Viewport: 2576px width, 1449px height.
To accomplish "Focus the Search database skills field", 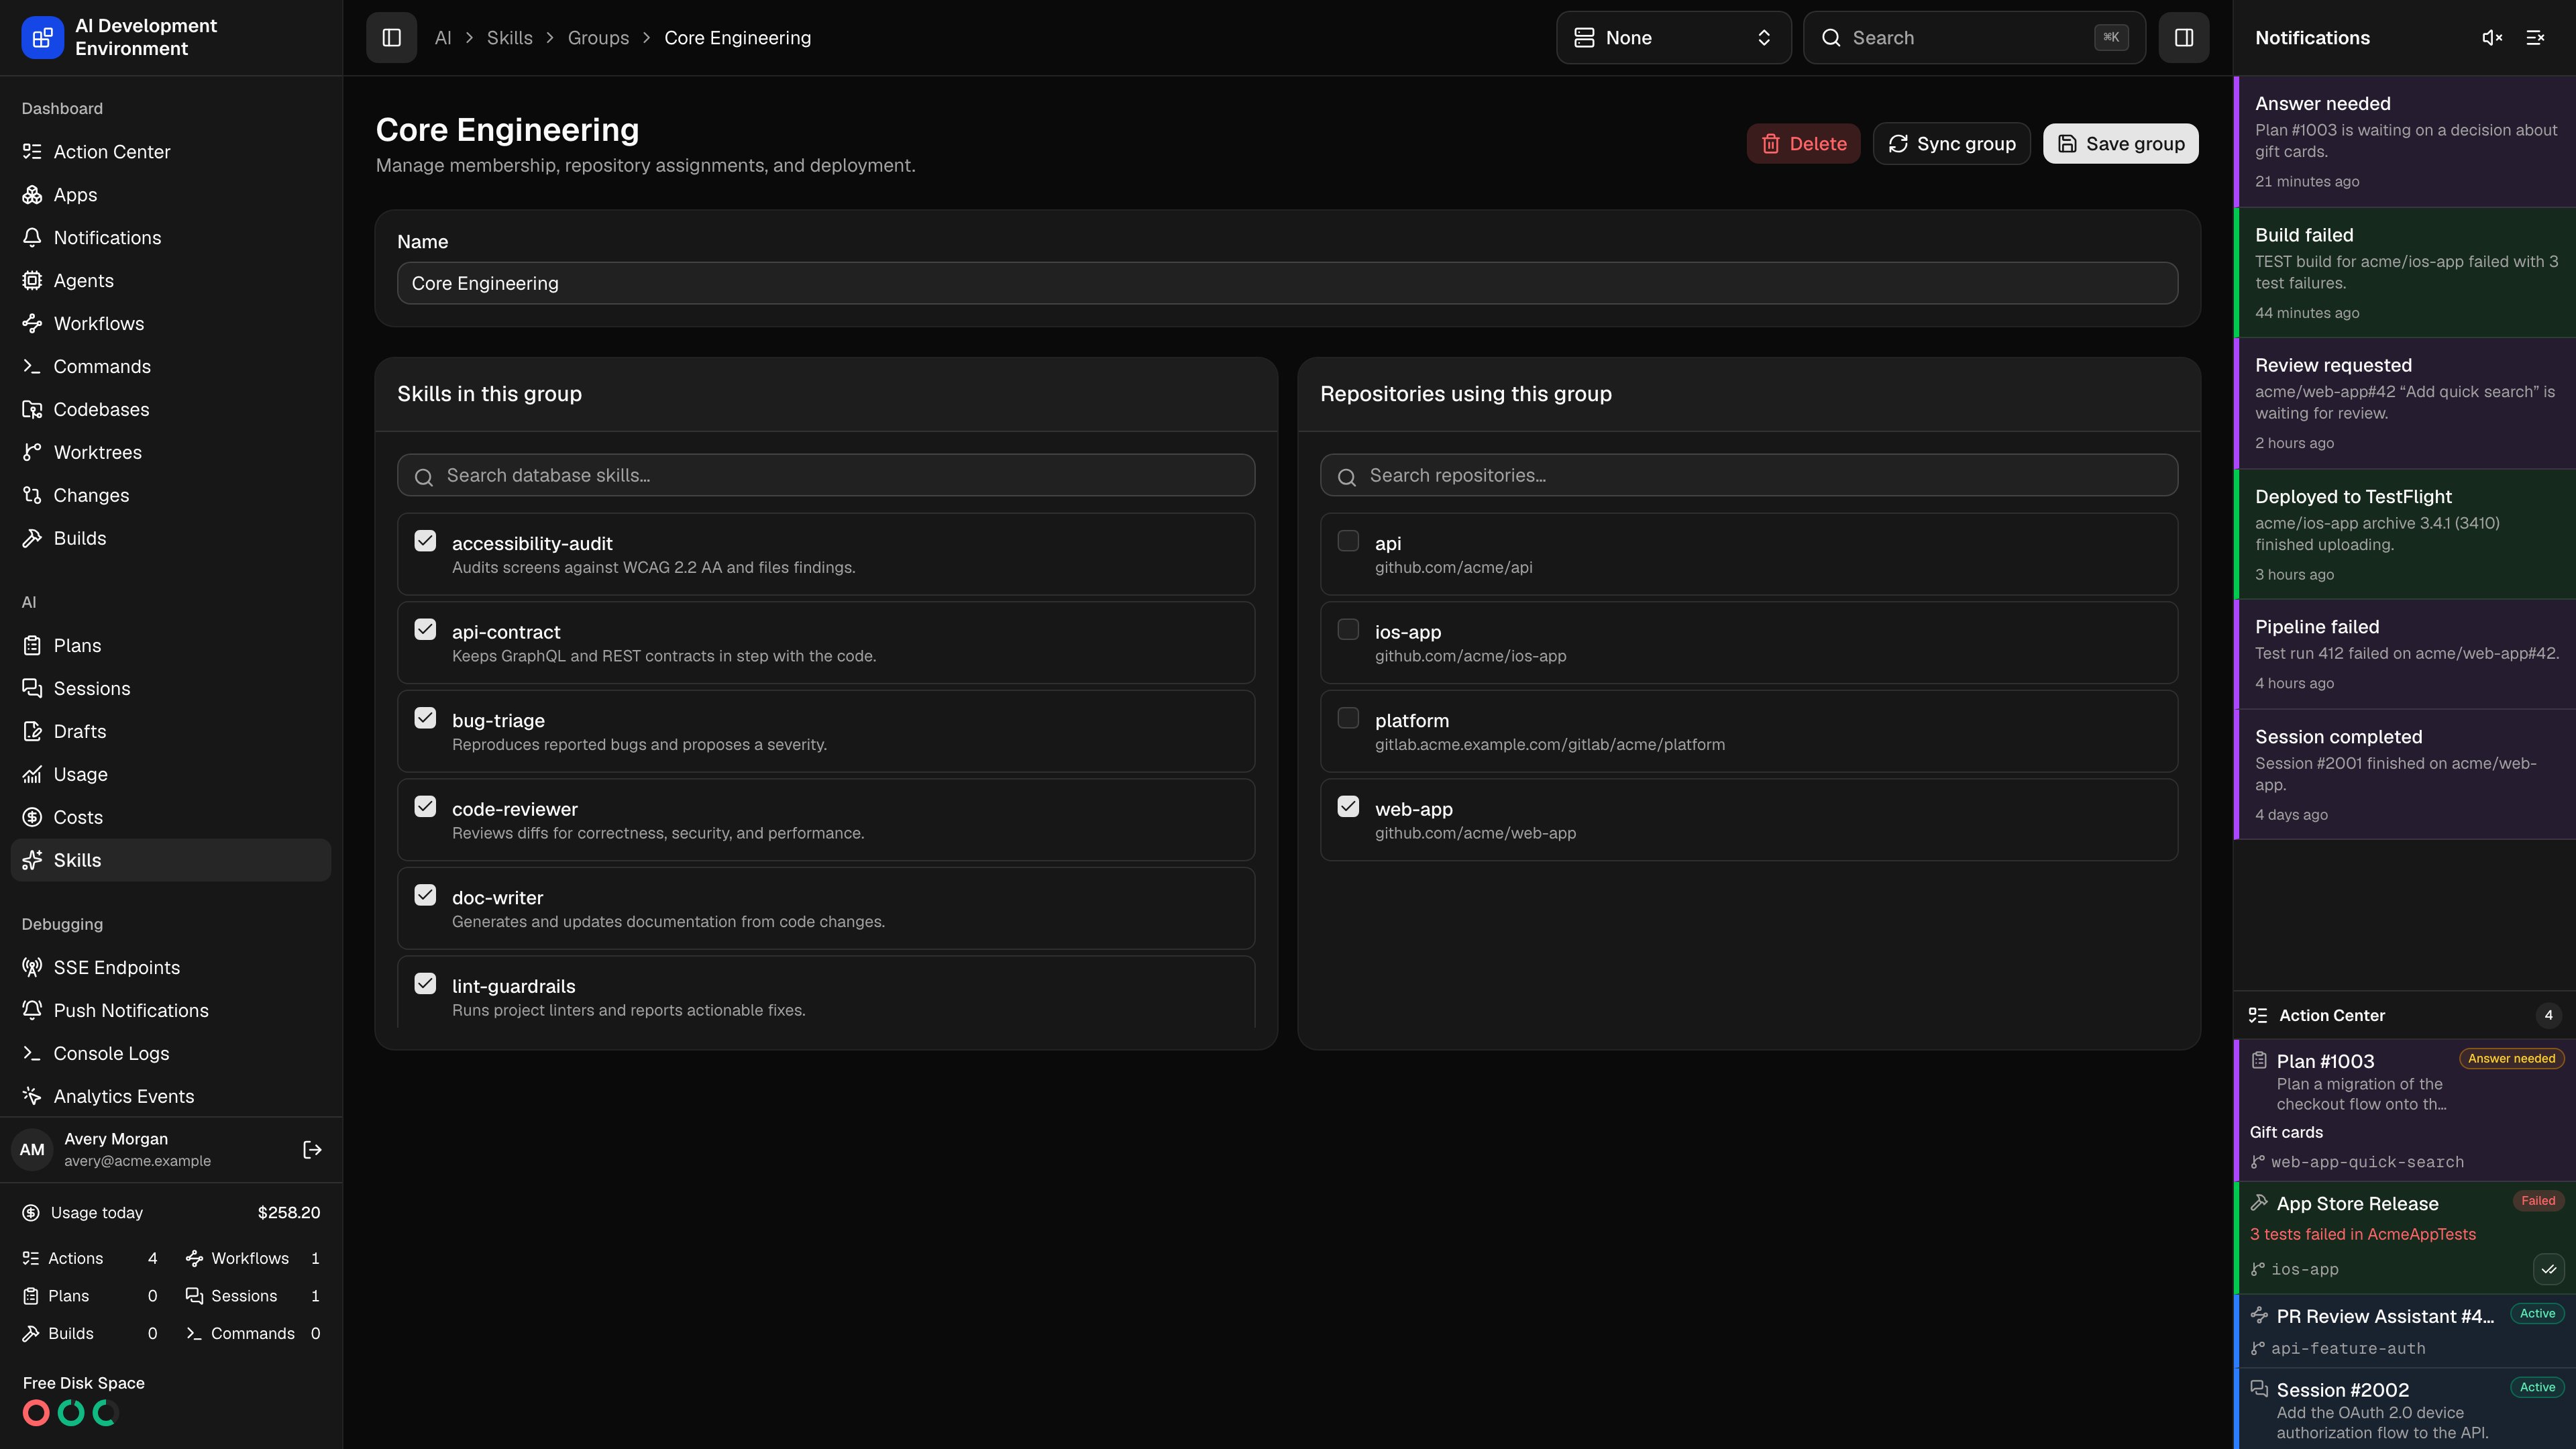I will click(826, 475).
